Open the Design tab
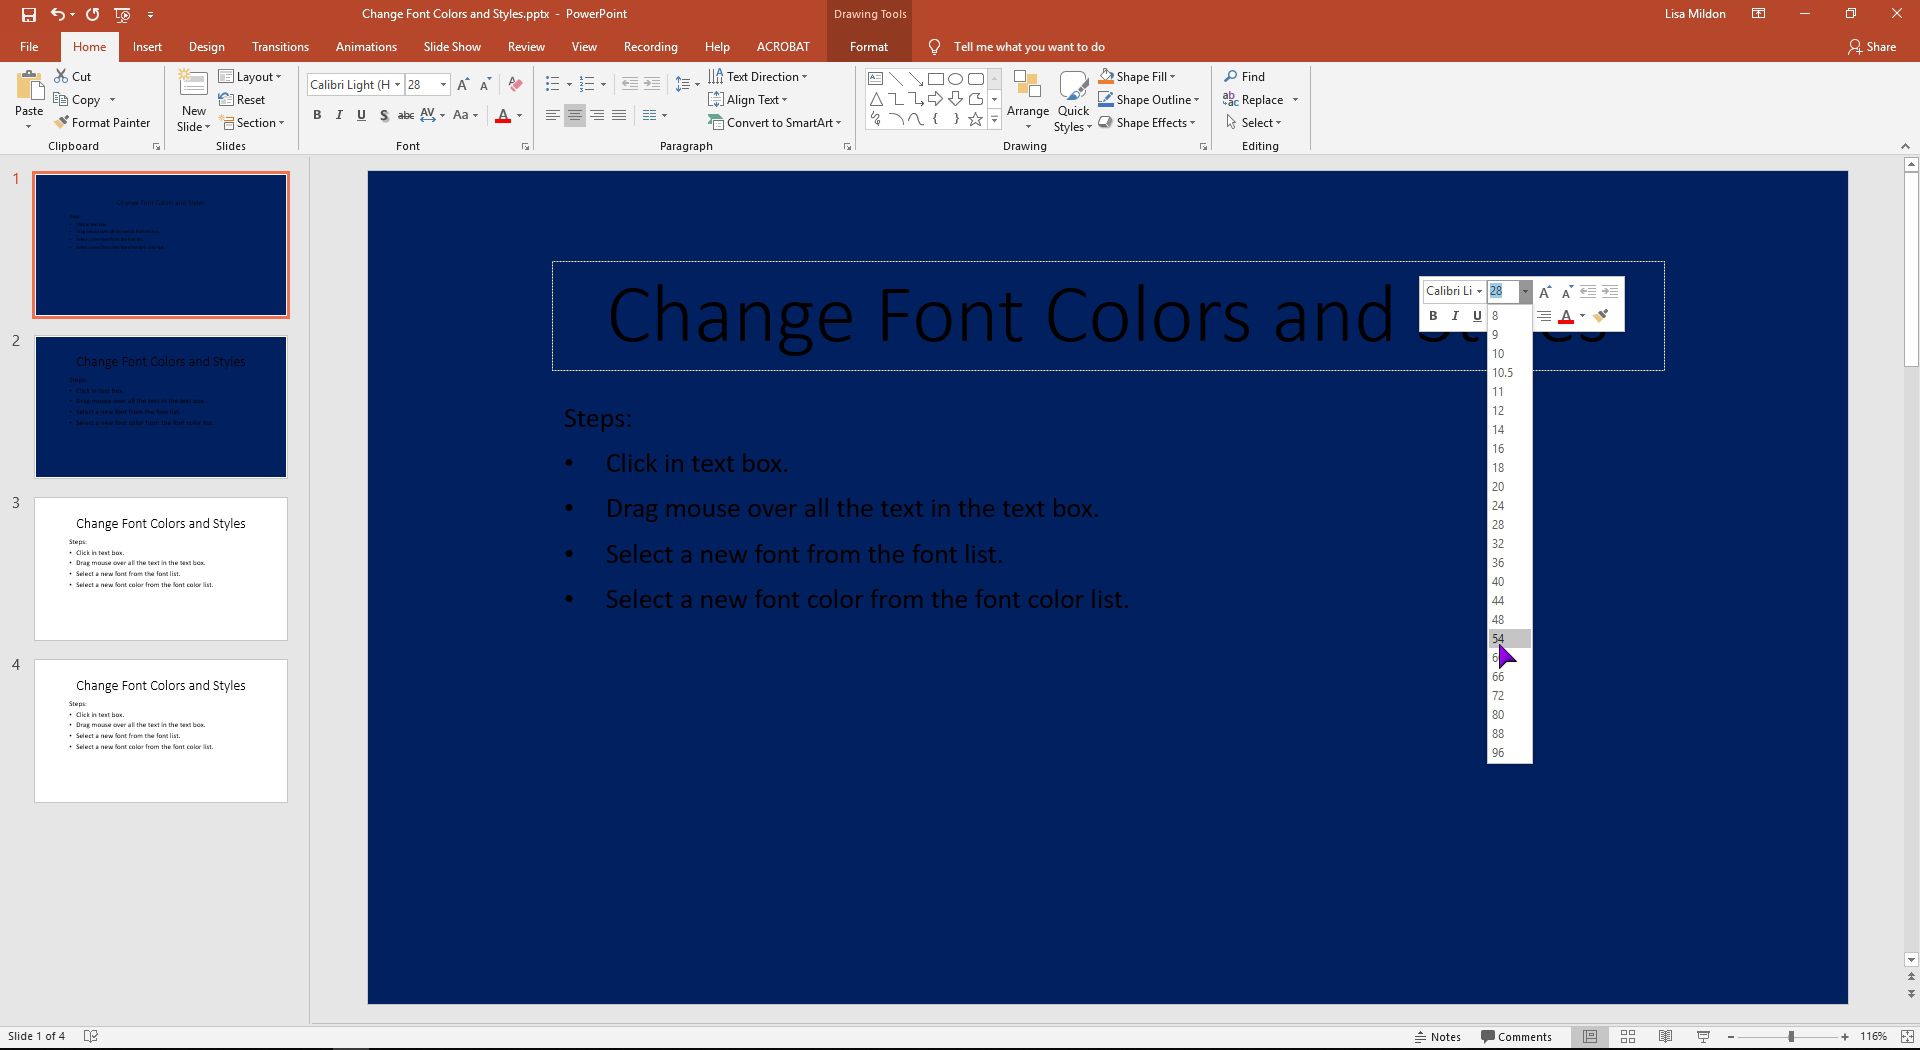Image resolution: width=1920 pixels, height=1050 pixels. (x=206, y=47)
